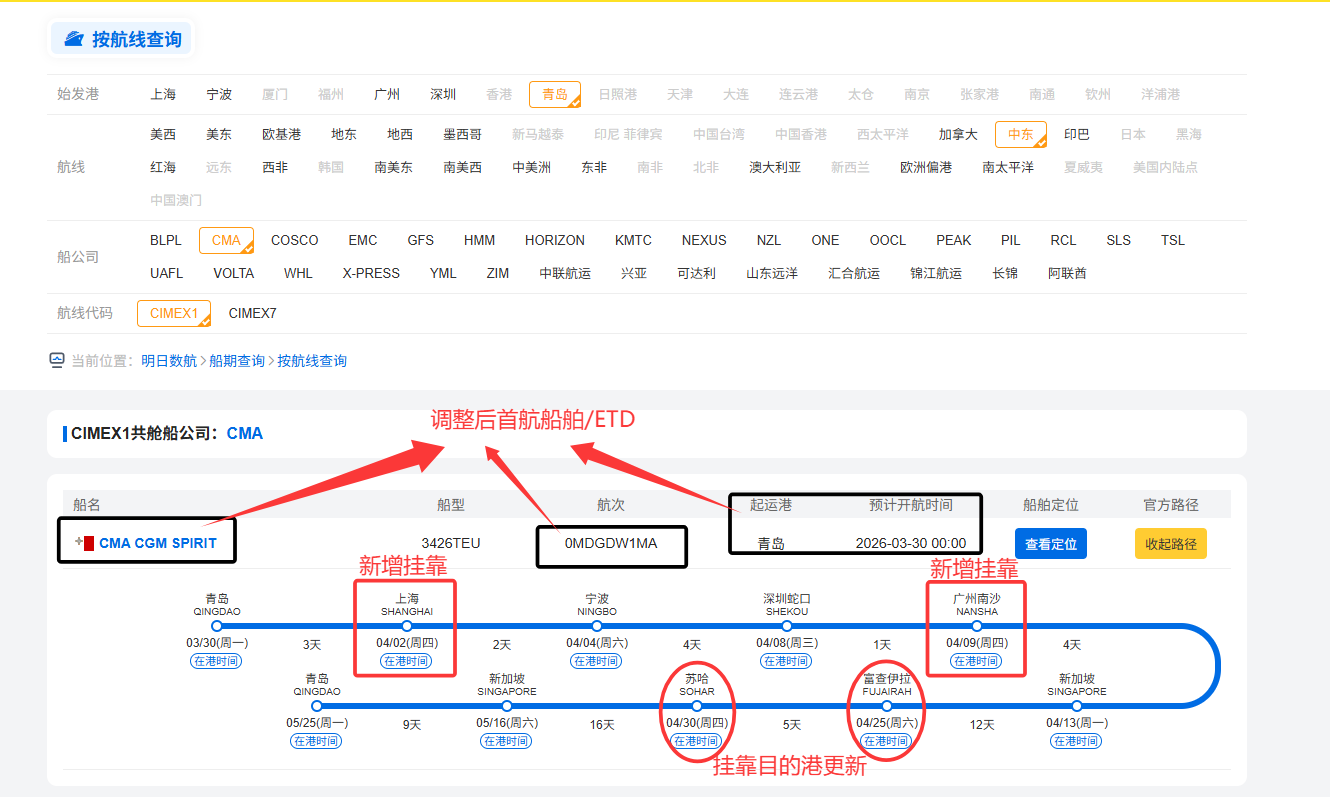This screenshot has height=797, width=1330.
Task: Expand 在港时间 under Qingdao 03/30
Action: (x=217, y=661)
